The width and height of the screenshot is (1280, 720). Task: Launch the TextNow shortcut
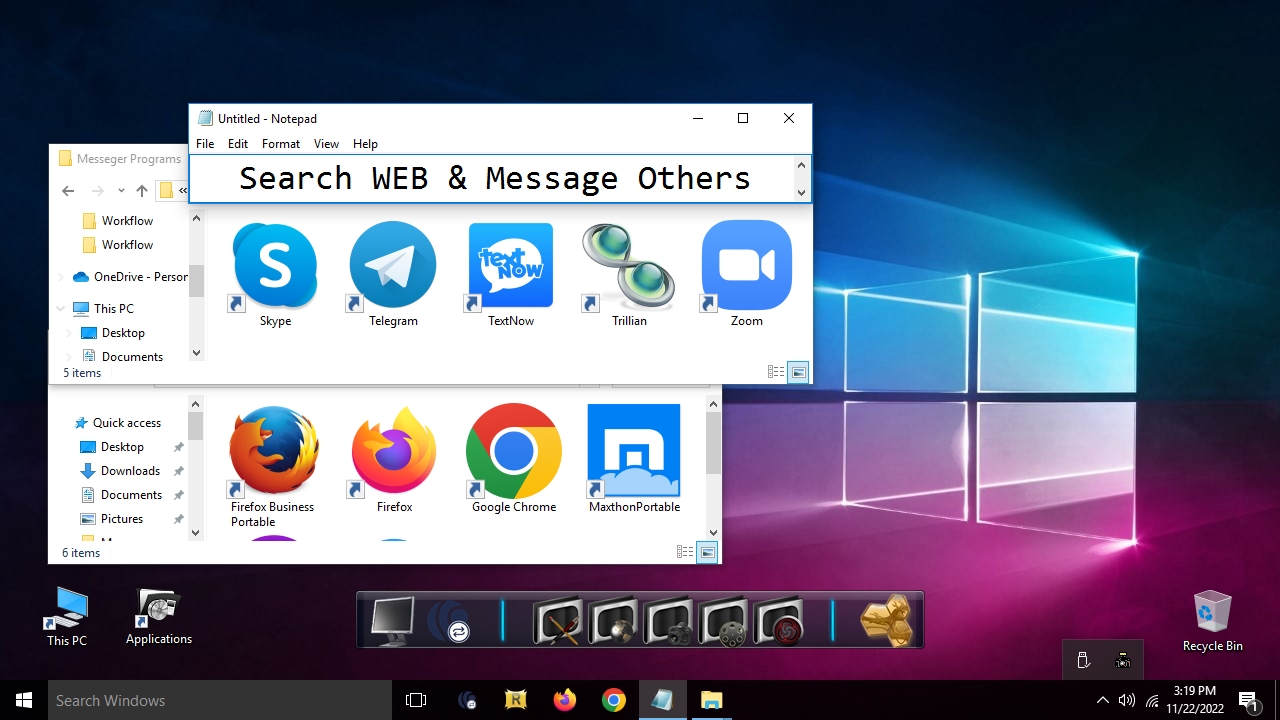pyautogui.click(x=511, y=267)
